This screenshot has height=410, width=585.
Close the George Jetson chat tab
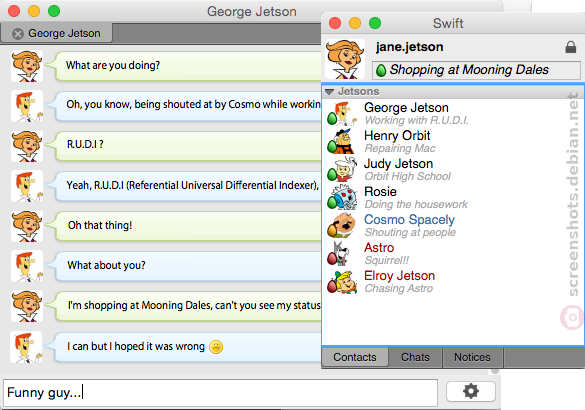18,34
